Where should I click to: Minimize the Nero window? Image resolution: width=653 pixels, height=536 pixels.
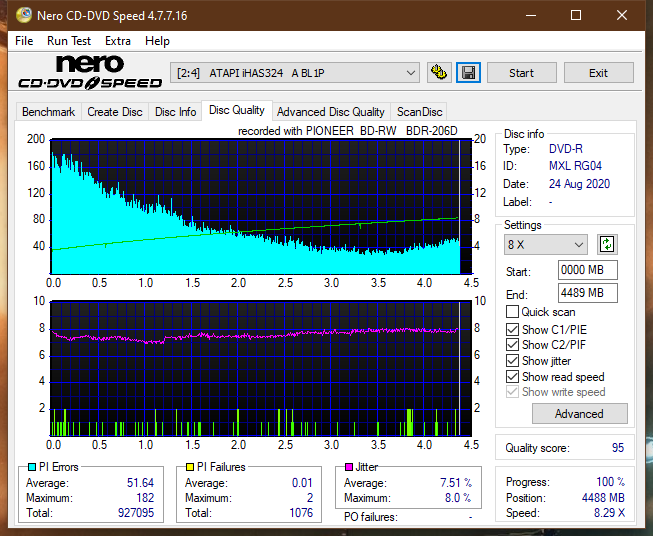[531, 15]
